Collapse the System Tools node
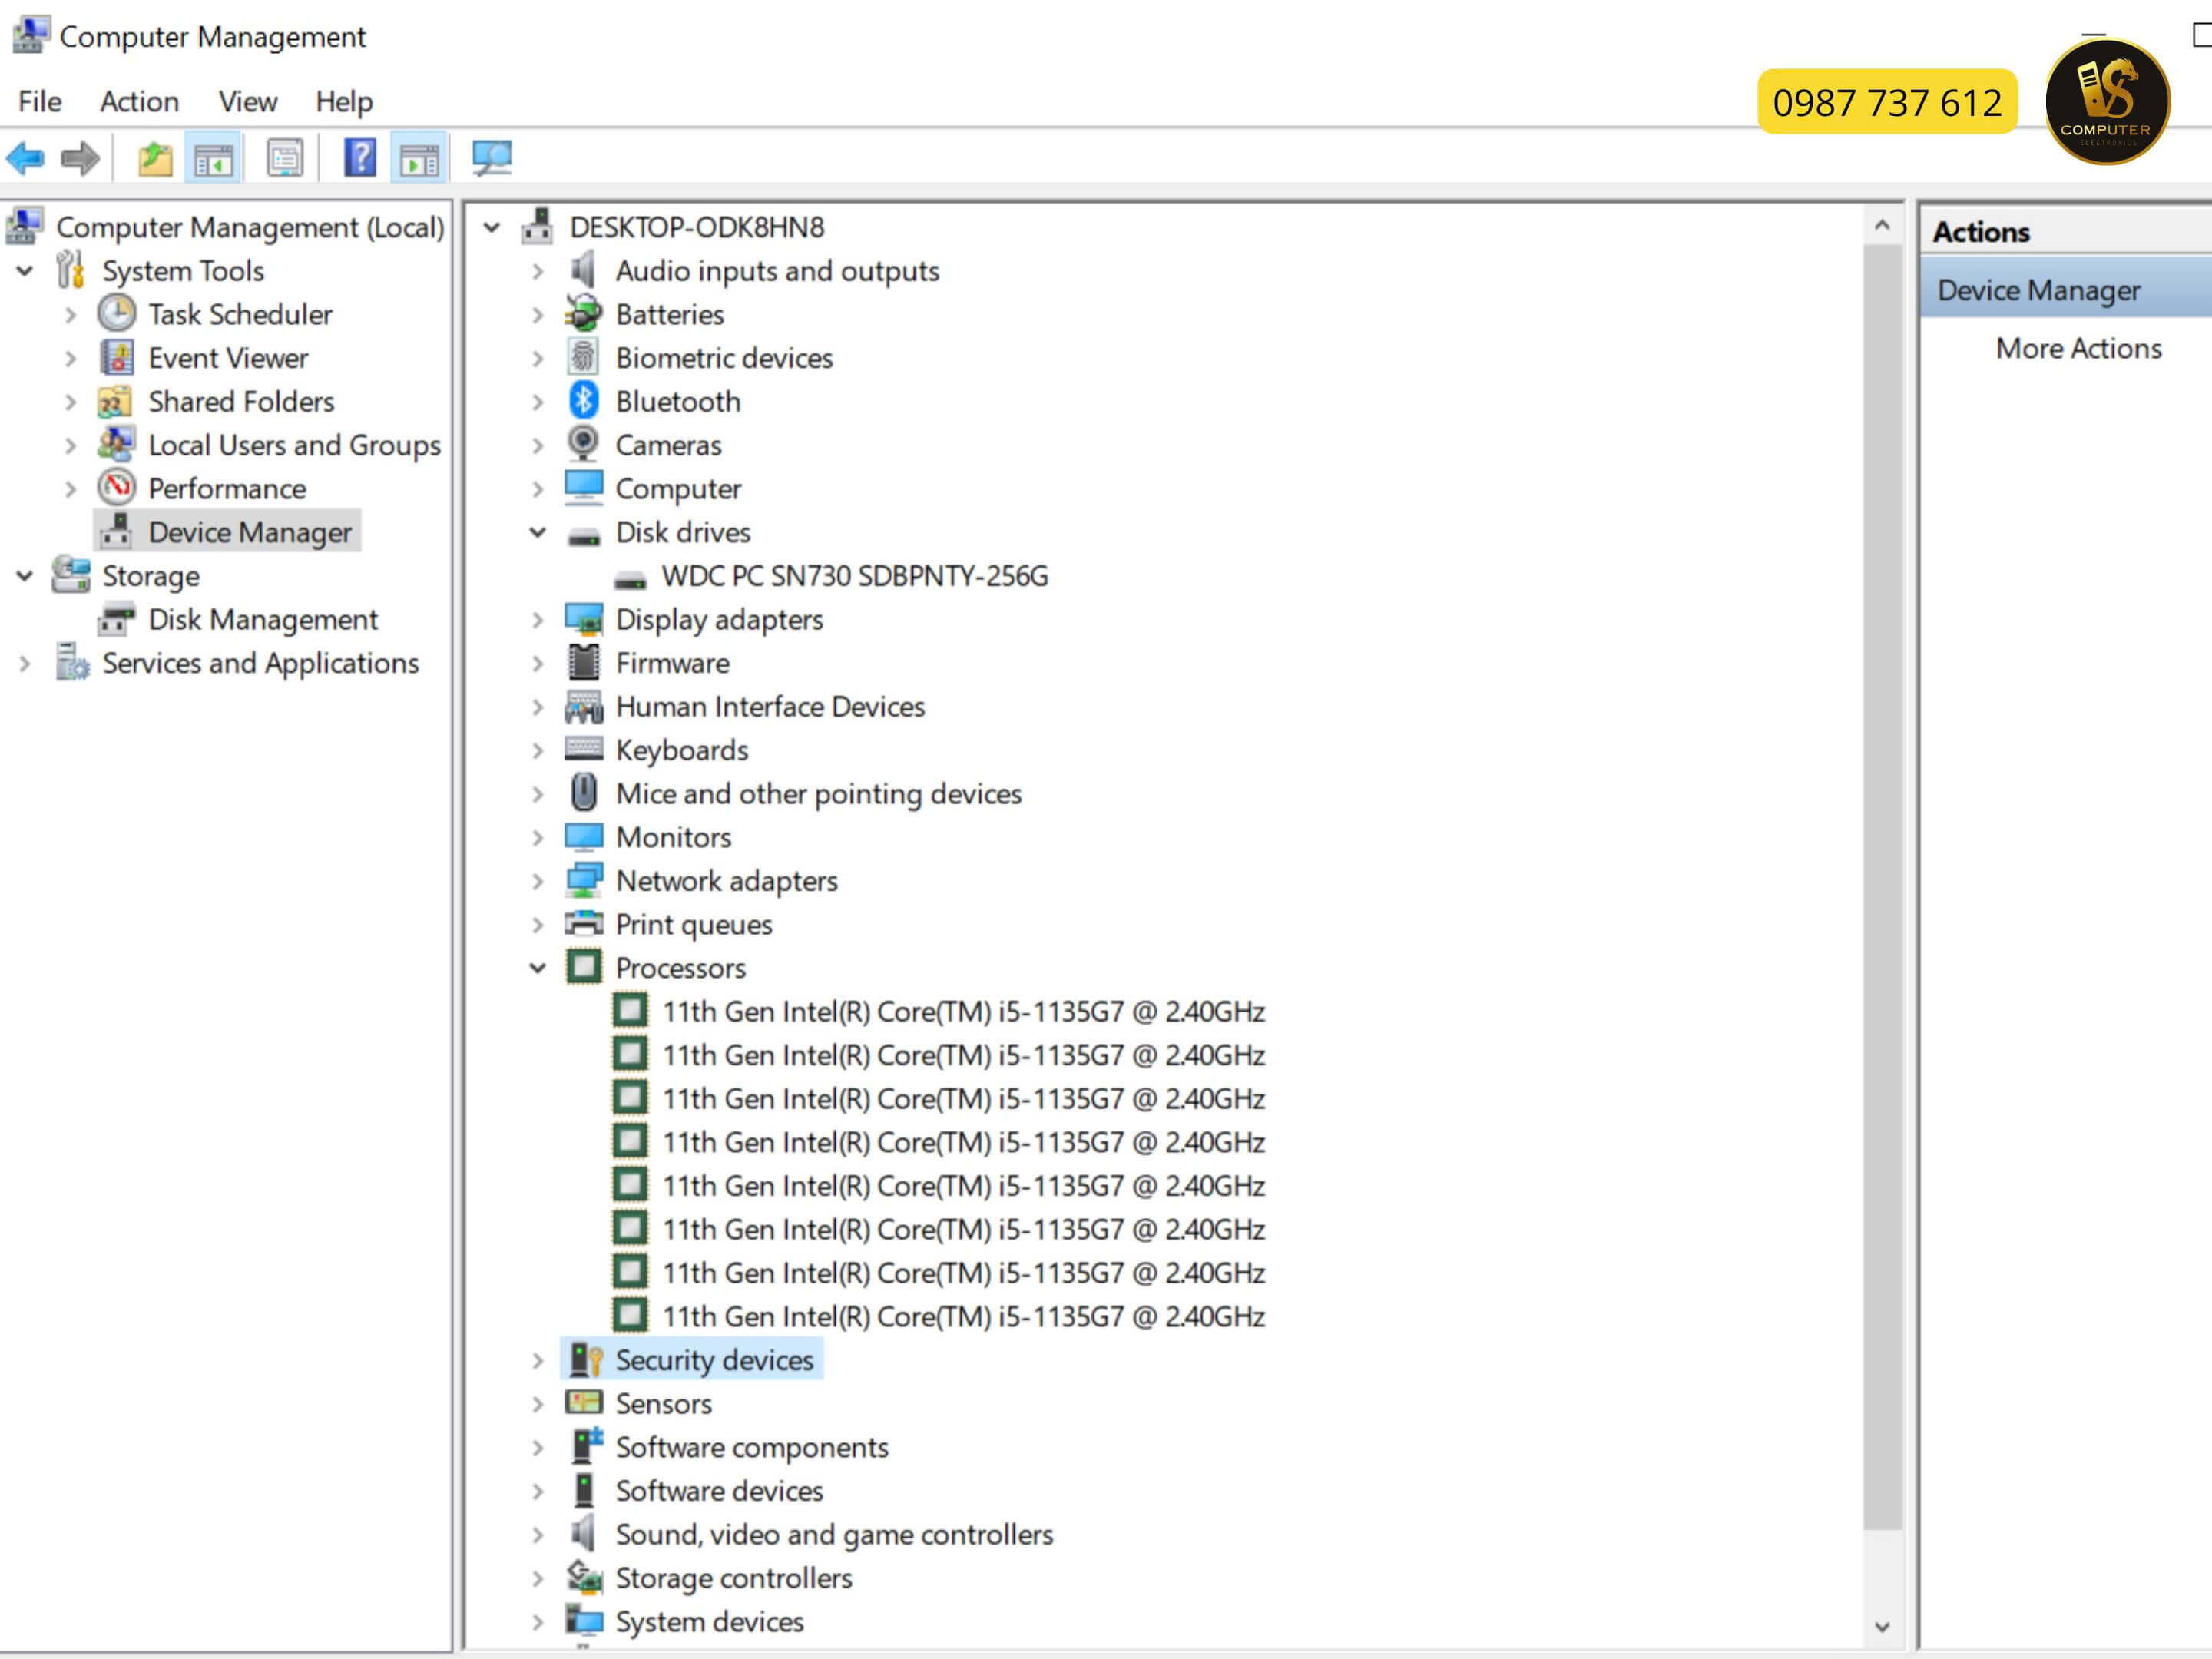2212x1659 pixels. coord(25,271)
